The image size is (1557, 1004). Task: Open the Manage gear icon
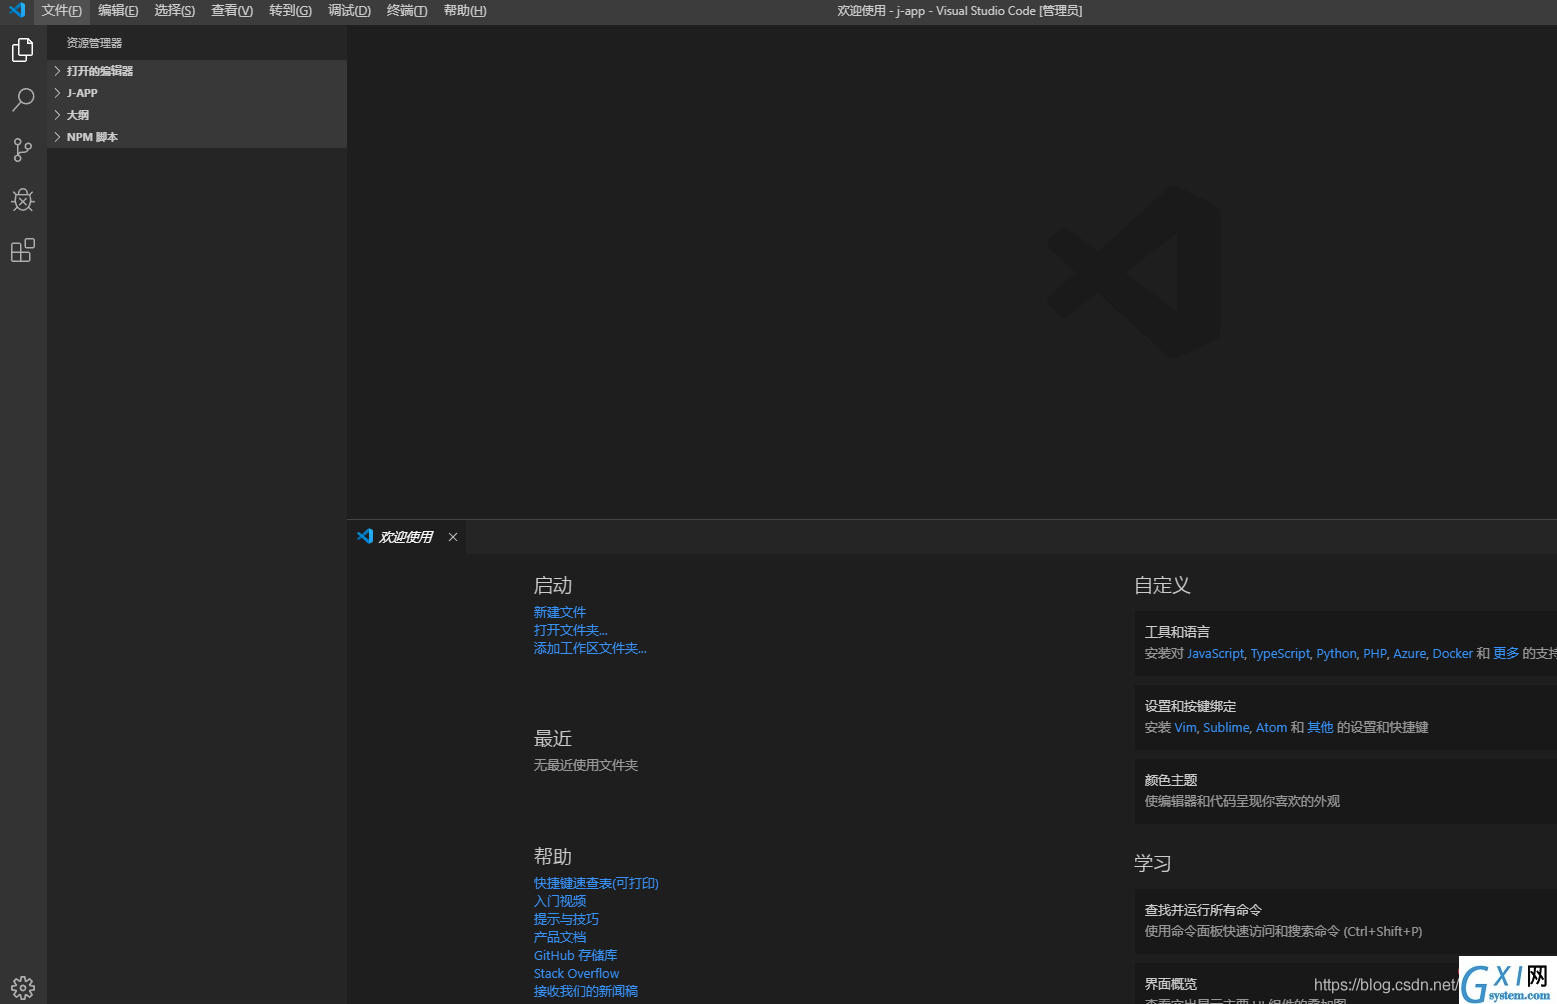23,988
